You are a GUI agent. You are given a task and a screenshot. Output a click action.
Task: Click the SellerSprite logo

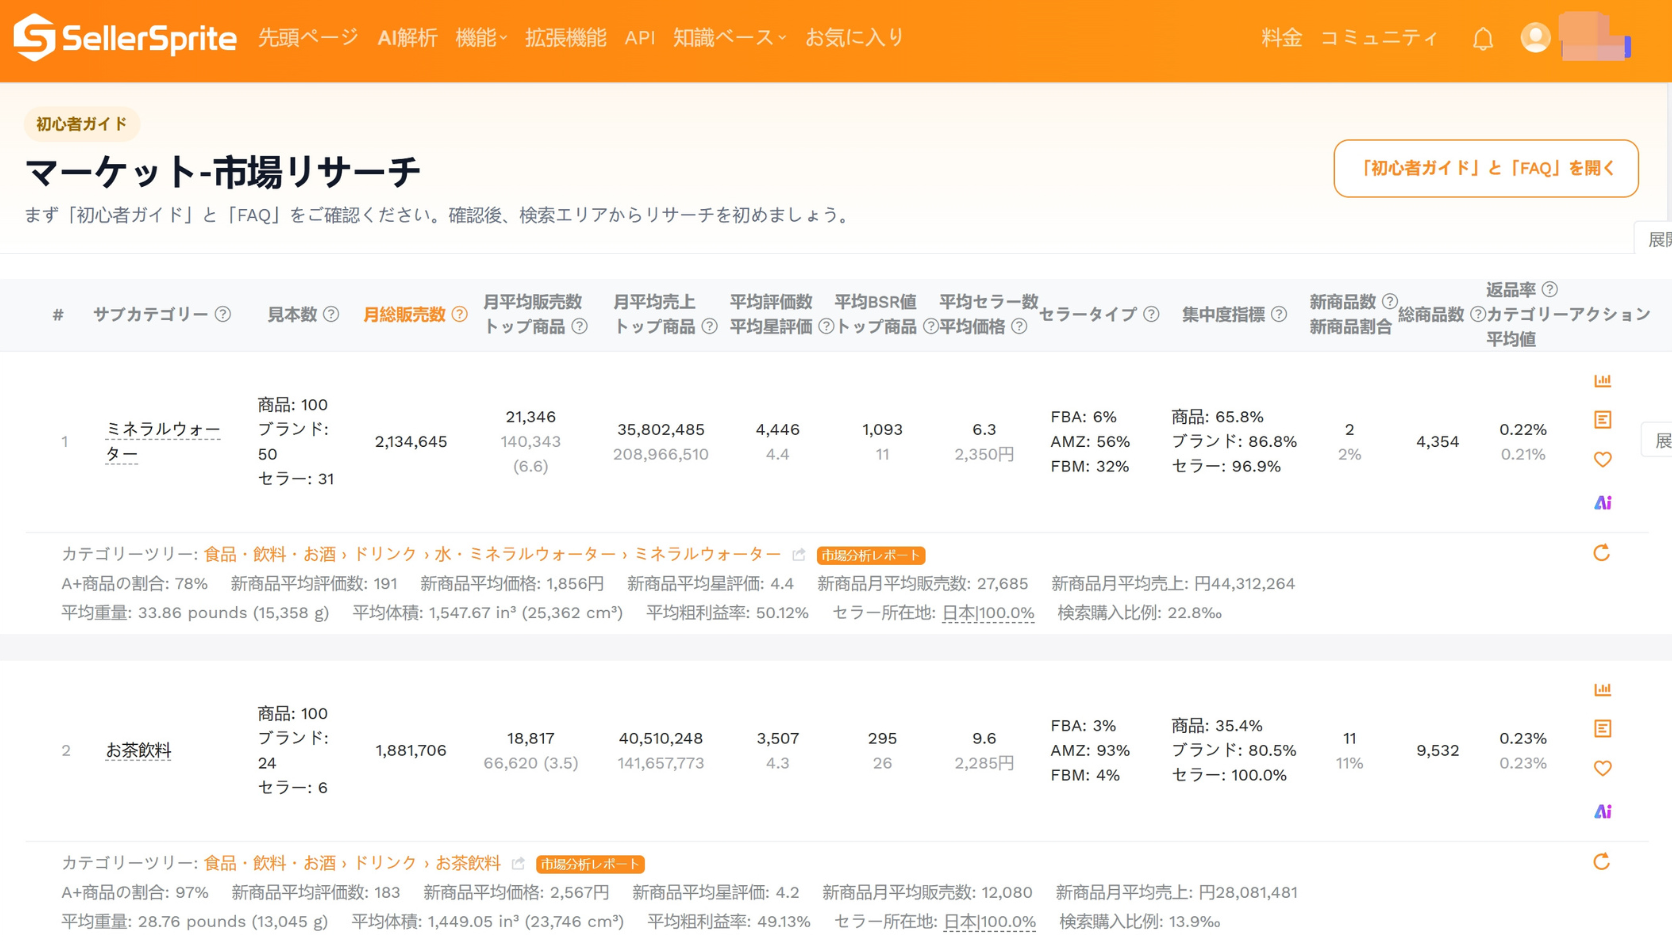pyautogui.click(x=125, y=38)
